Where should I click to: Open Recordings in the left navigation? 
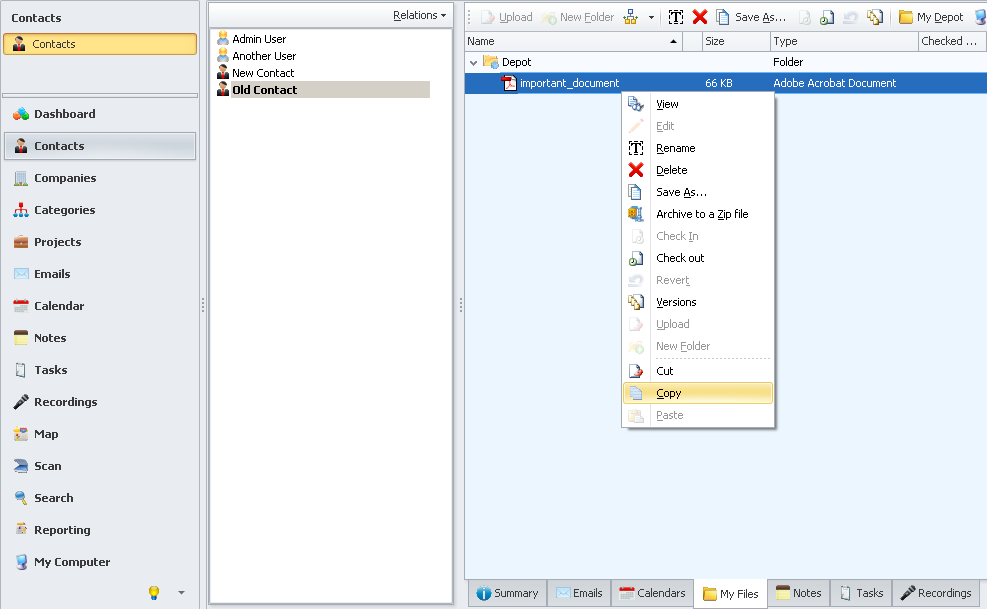tap(65, 402)
